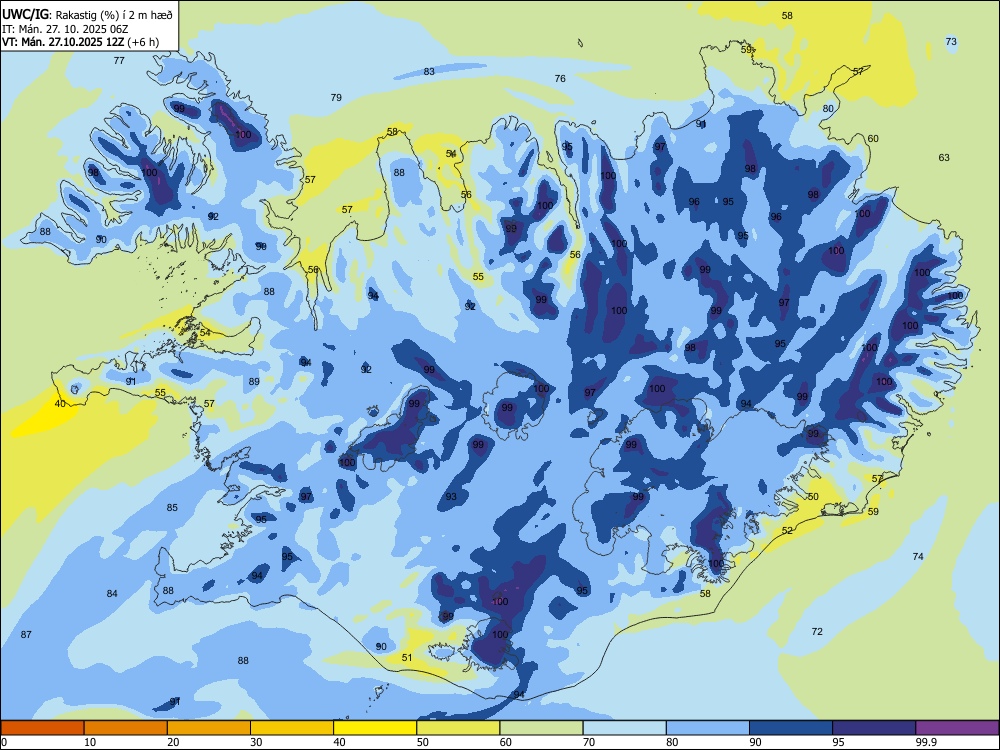Click the 30–40 golden legend swatch
Screen dimensions: 1000x750
pos(292,728)
